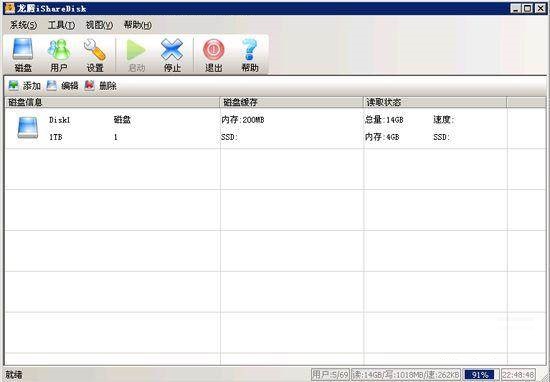The width and height of the screenshot is (550, 382).
Task: Click the 1TB size text
Action: (x=55, y=137)
